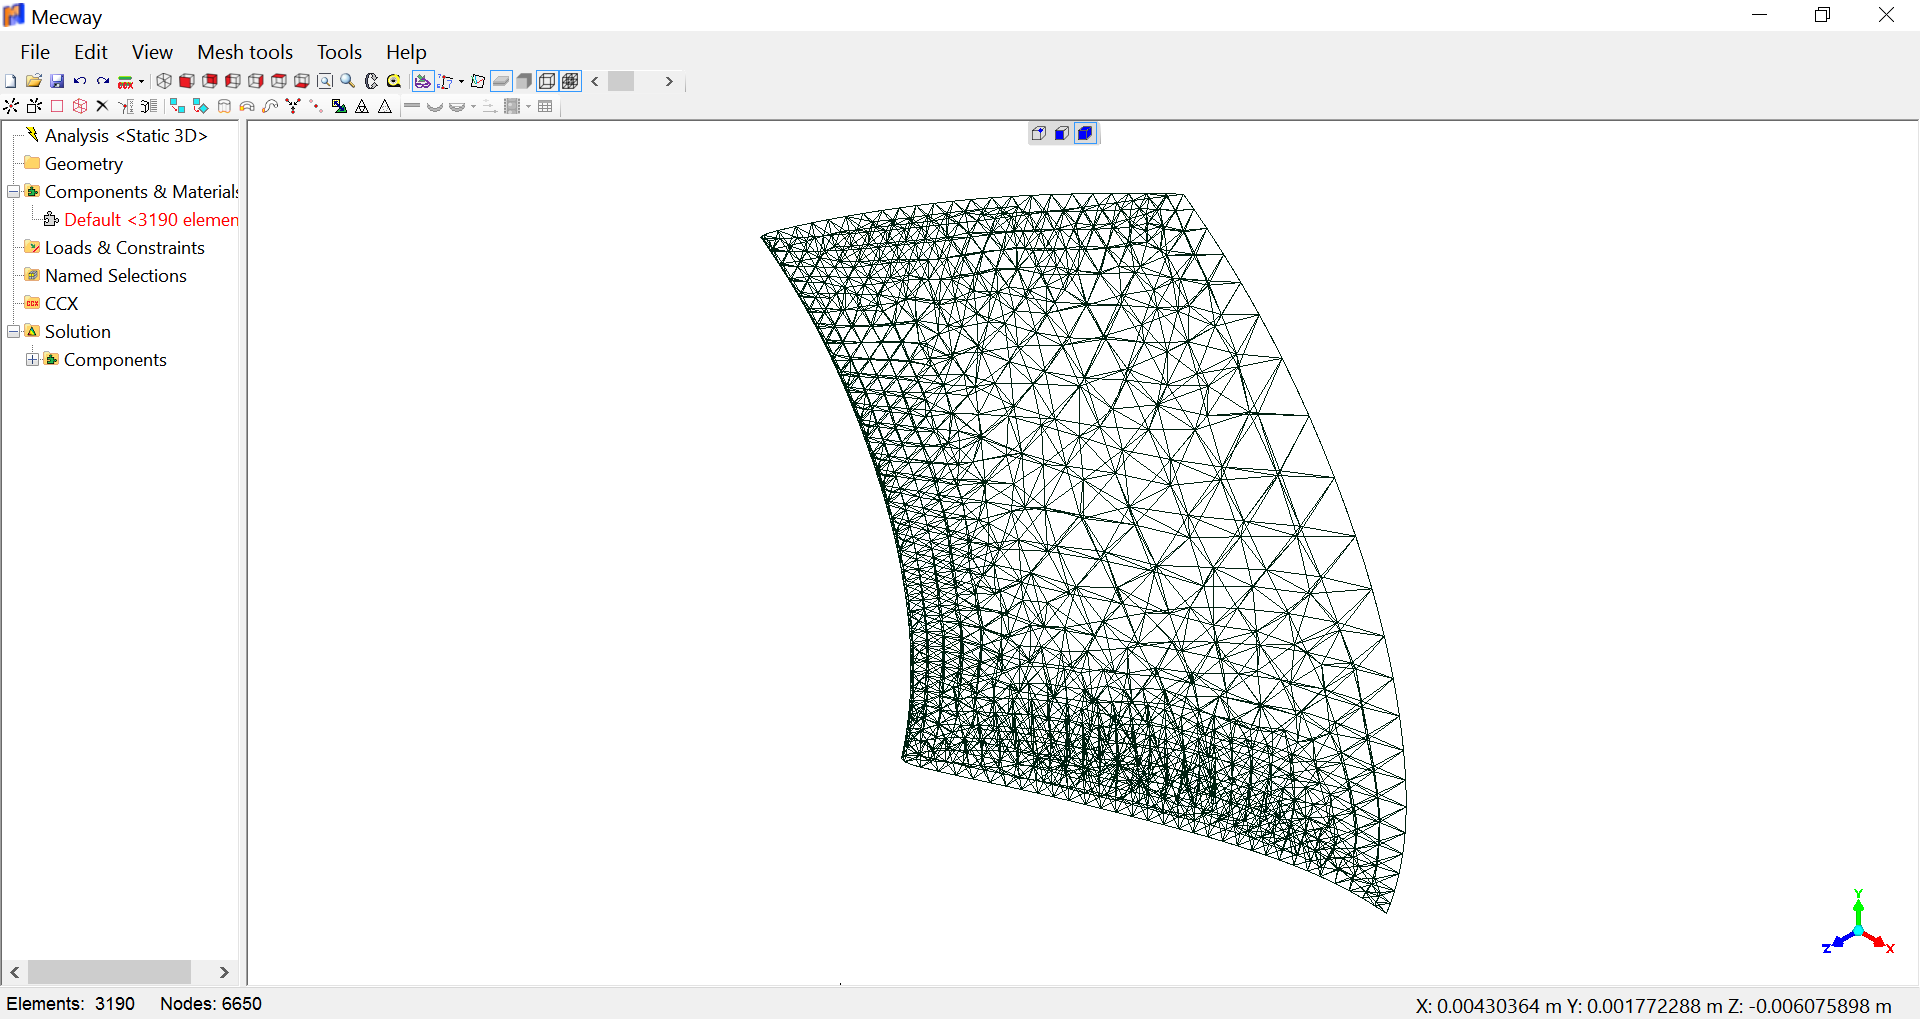
Task: Expand the Components node under Solution
Action: (33, 359)
